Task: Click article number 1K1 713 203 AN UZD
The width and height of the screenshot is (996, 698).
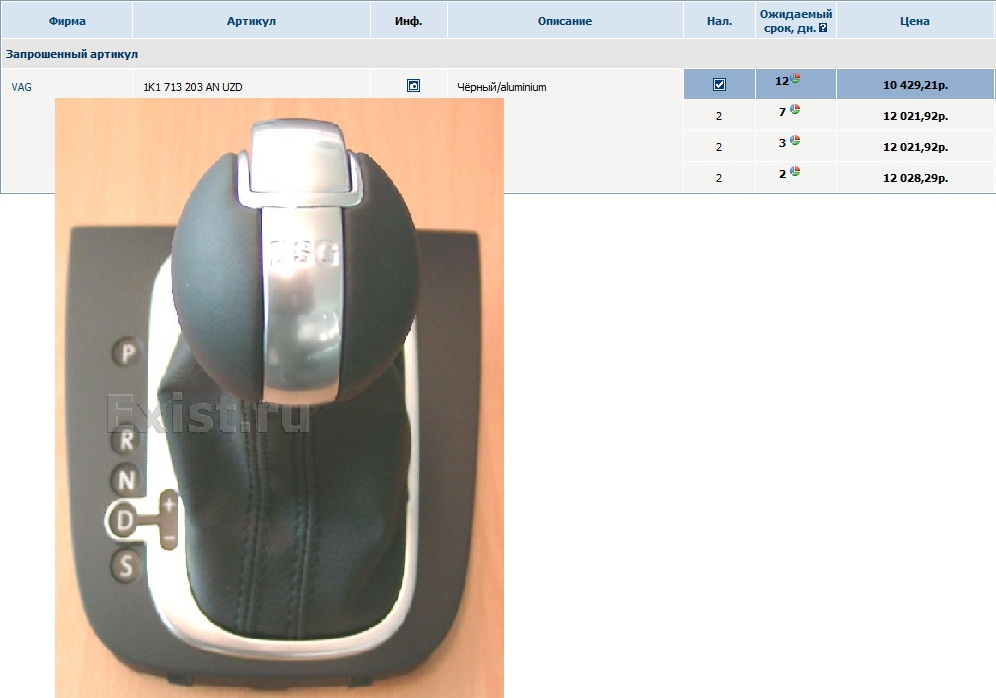Action: pos(193,88)
